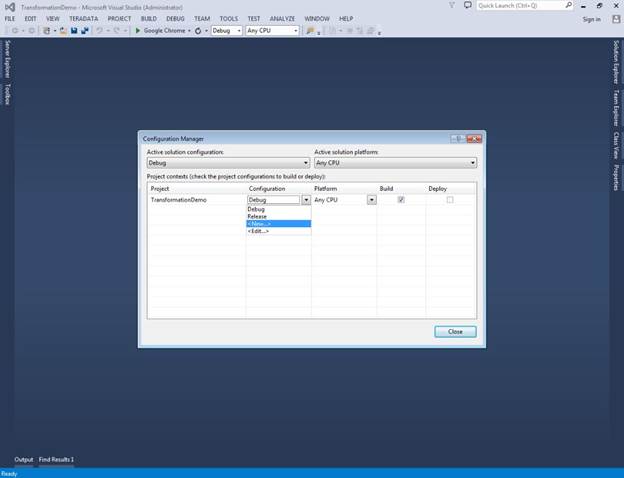Click the Undo toolbar icon
The width and height of the screenshot is (624, 478).
(100, 31)
